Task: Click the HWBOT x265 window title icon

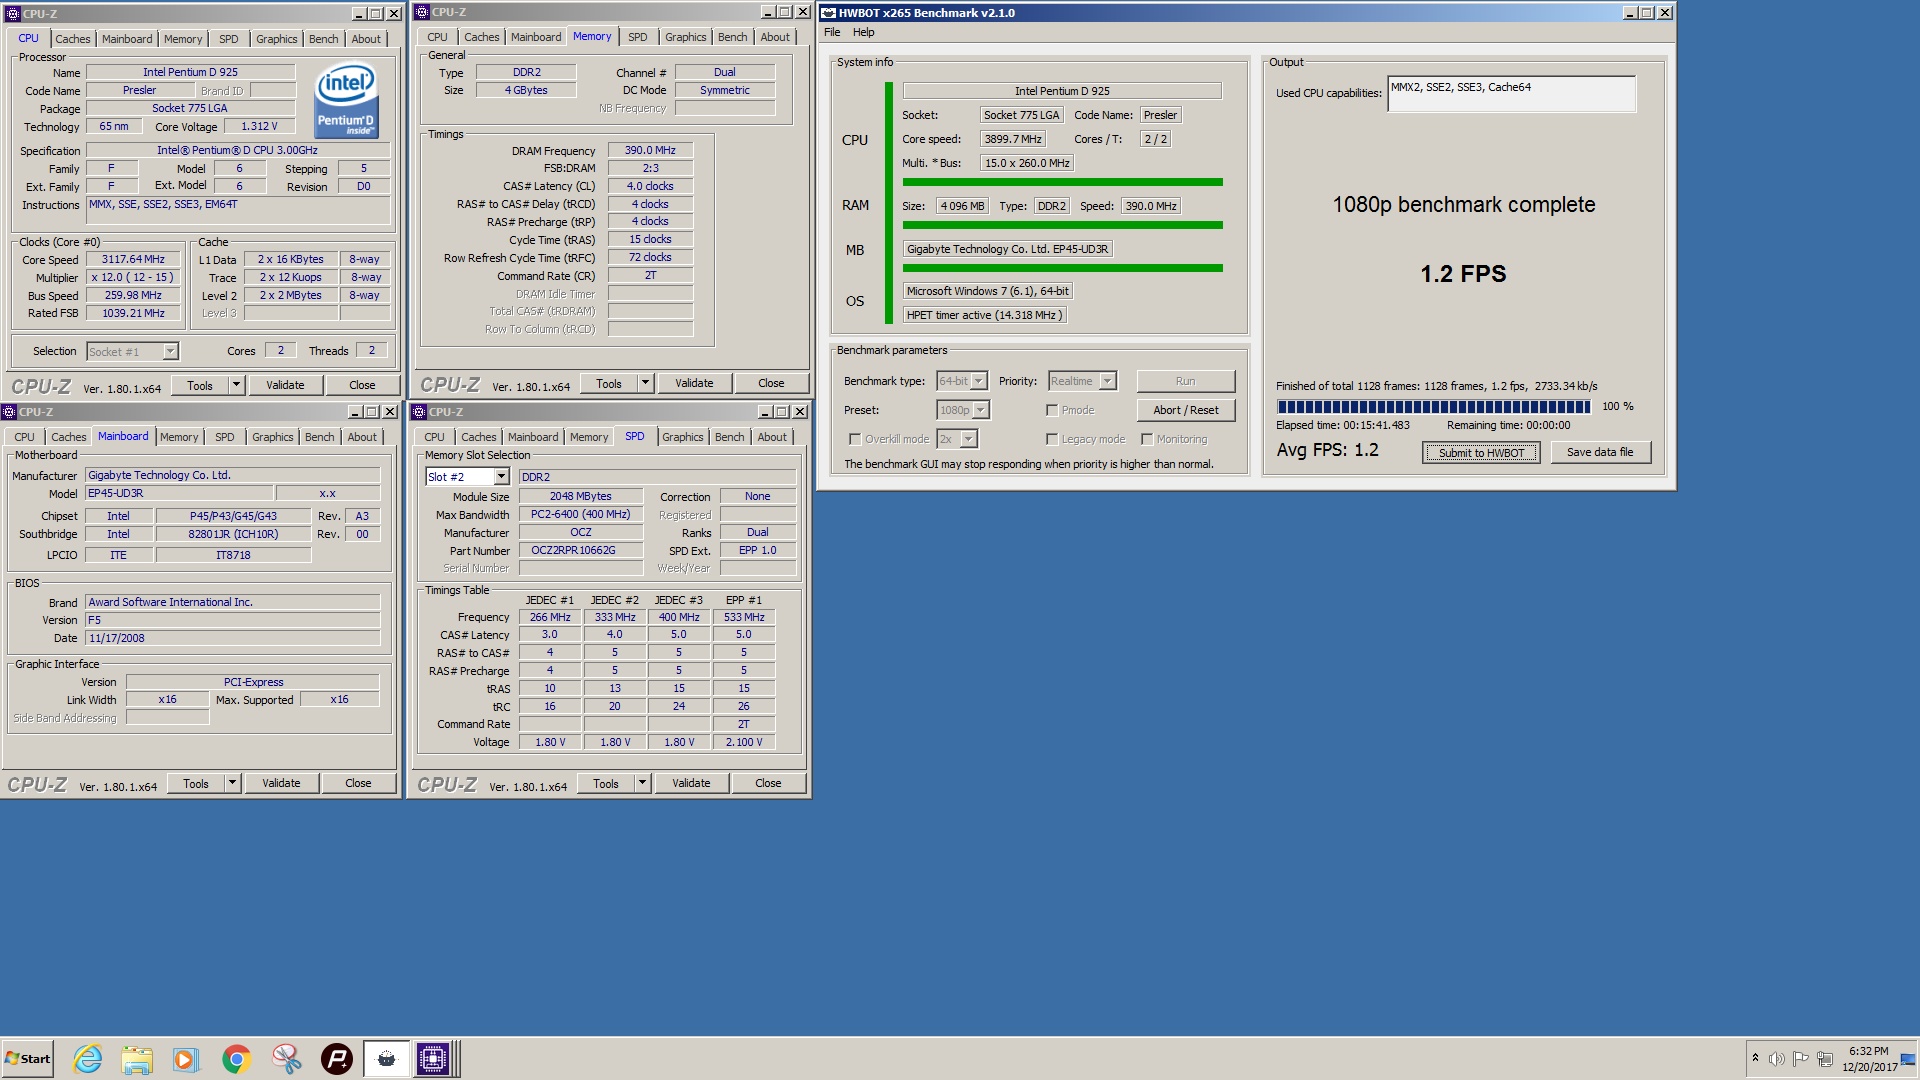Action: pos(828,13)
